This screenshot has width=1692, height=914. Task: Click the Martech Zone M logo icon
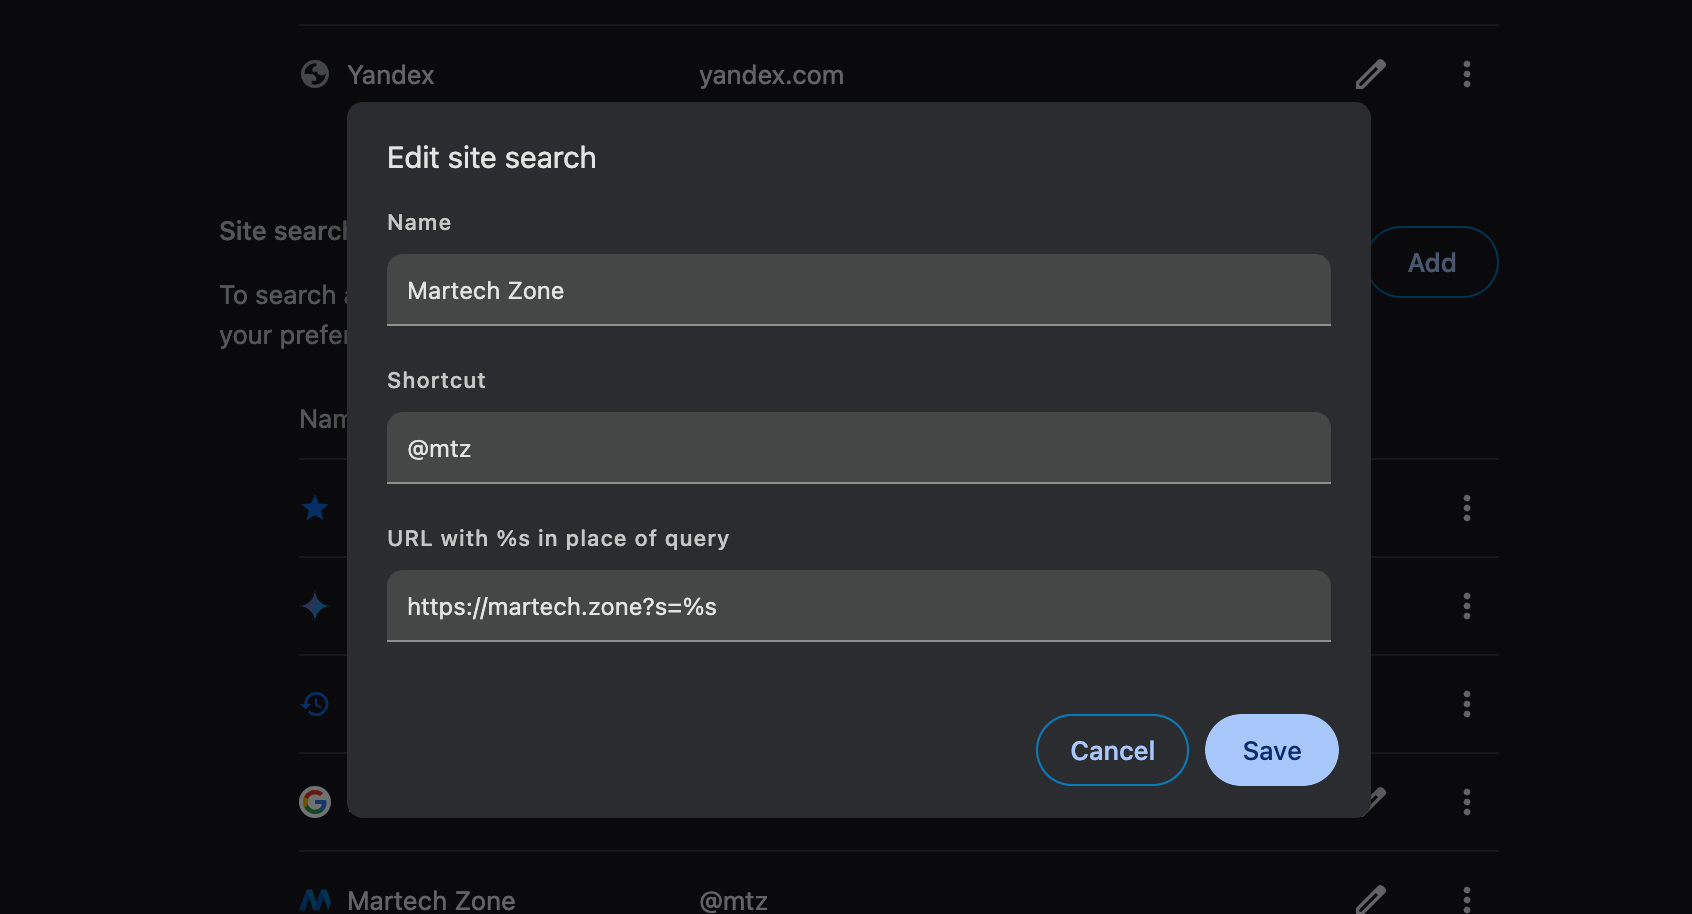[x=315, y=900]
